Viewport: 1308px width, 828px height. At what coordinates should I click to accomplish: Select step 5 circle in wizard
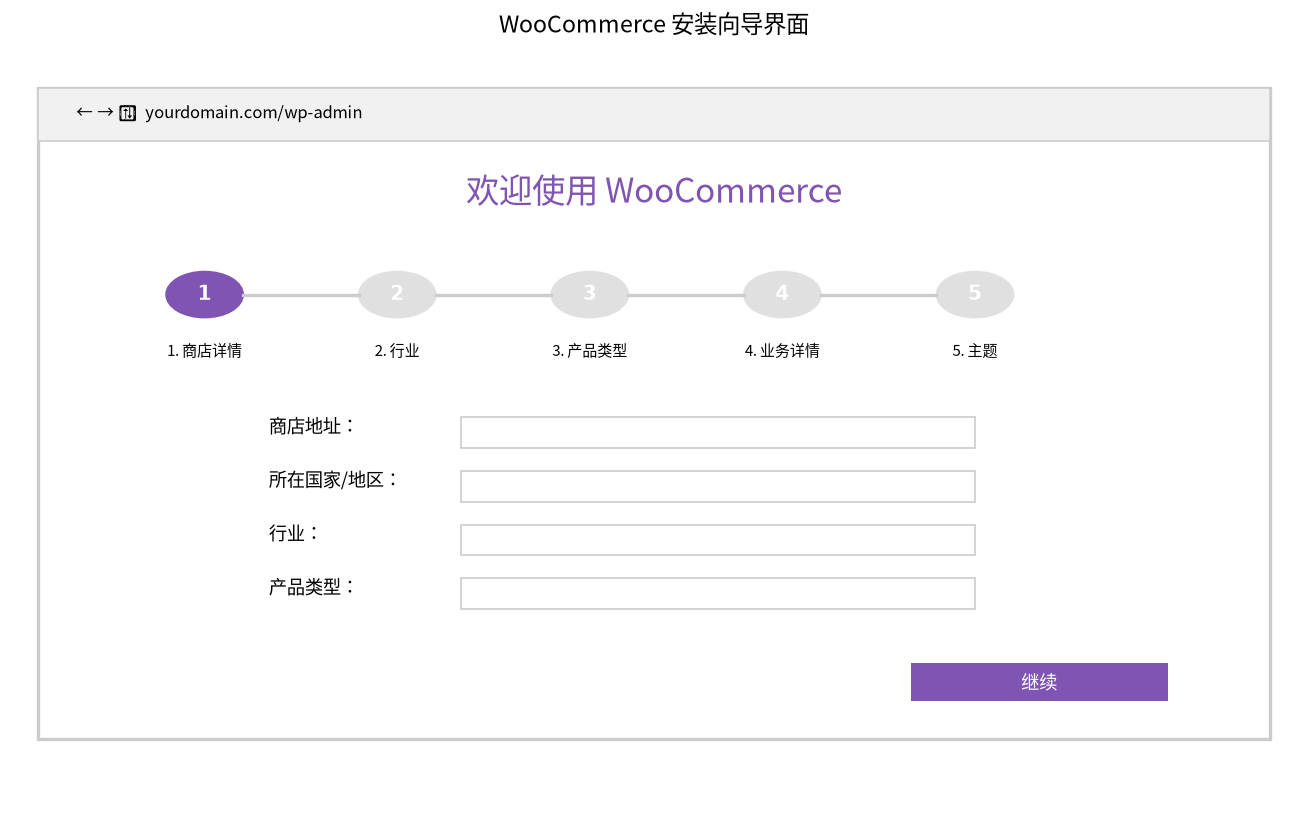[975, 294]
